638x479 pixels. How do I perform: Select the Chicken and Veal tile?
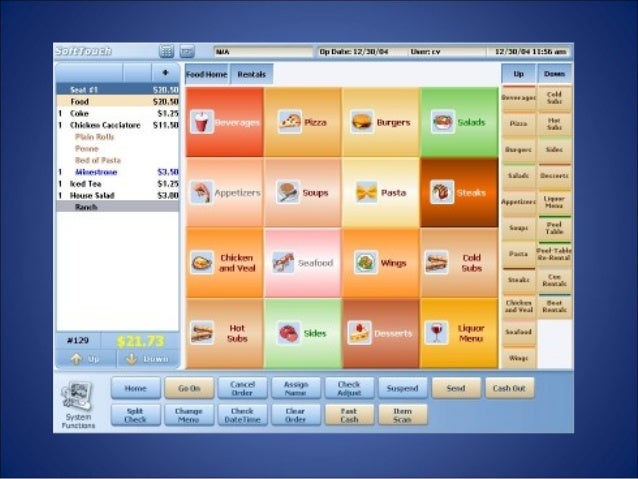[x=225, y=263]
